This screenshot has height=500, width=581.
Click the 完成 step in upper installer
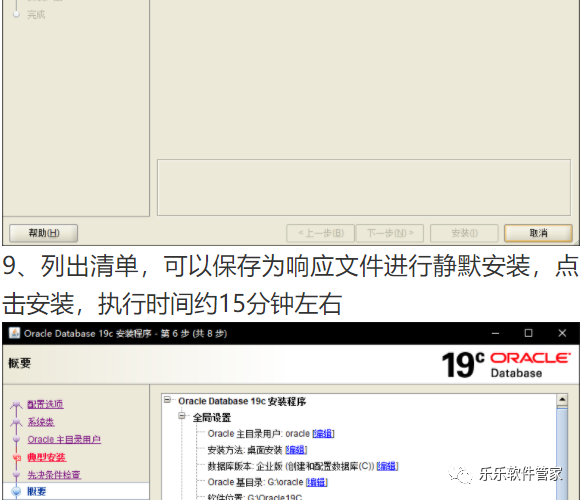click(x=36, y=15)
